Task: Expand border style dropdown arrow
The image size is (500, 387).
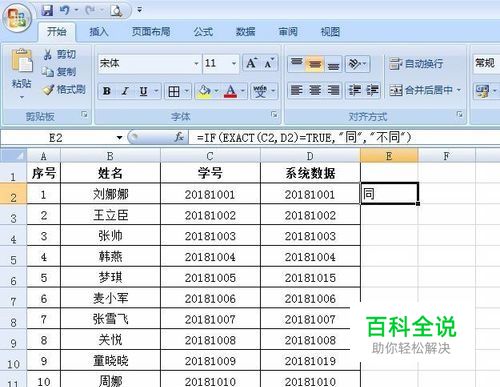Action: pyautogui.click(x=186, y=91)
